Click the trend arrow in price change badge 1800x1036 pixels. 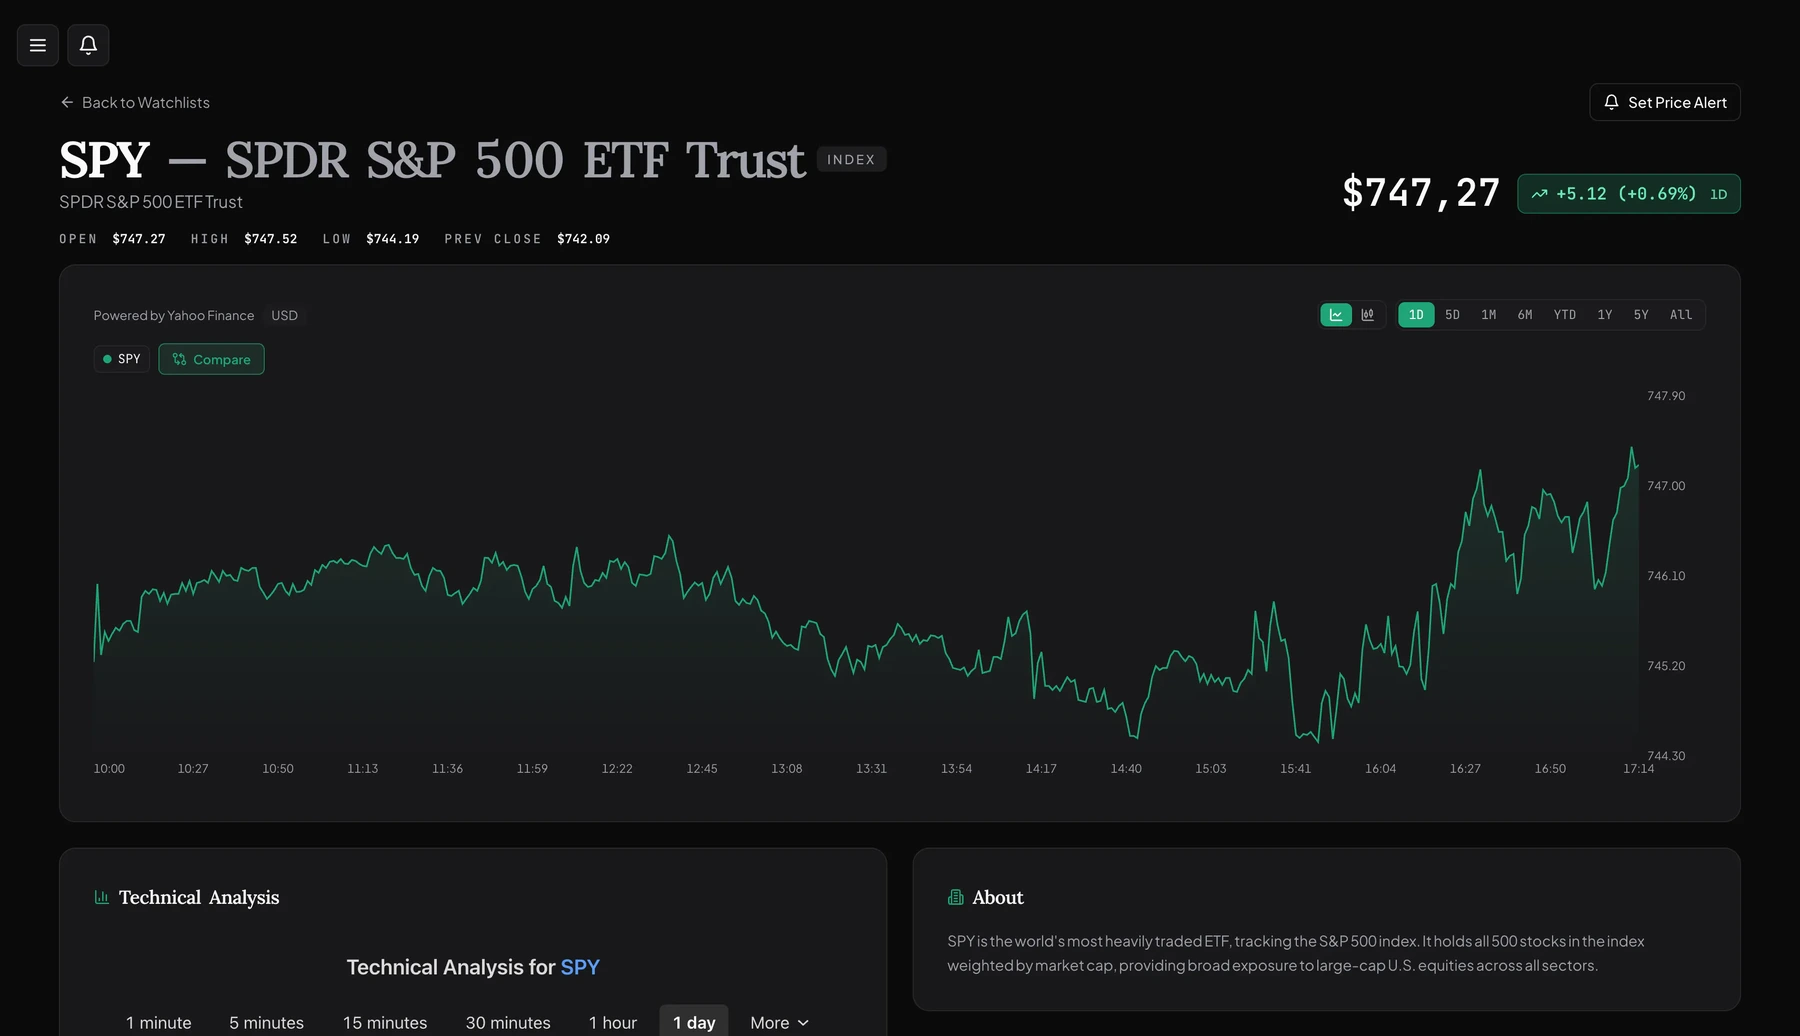1539,194
